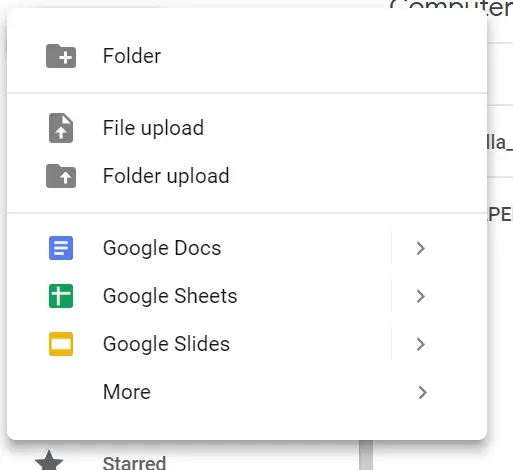The image size is (513, 470).
Task: Expand the Google Docs submenu arrow
Action: pyautogui.click(x=421, y=248)
